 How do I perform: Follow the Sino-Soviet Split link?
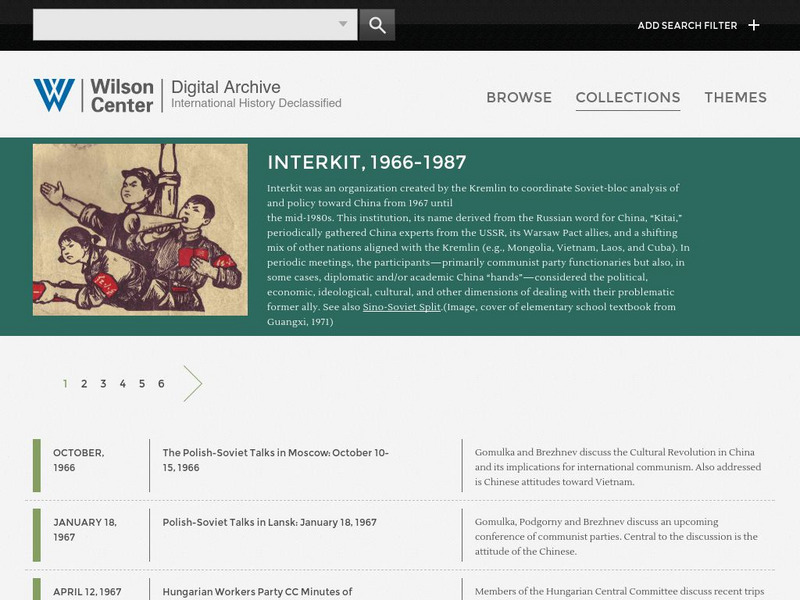click(402, 307)
